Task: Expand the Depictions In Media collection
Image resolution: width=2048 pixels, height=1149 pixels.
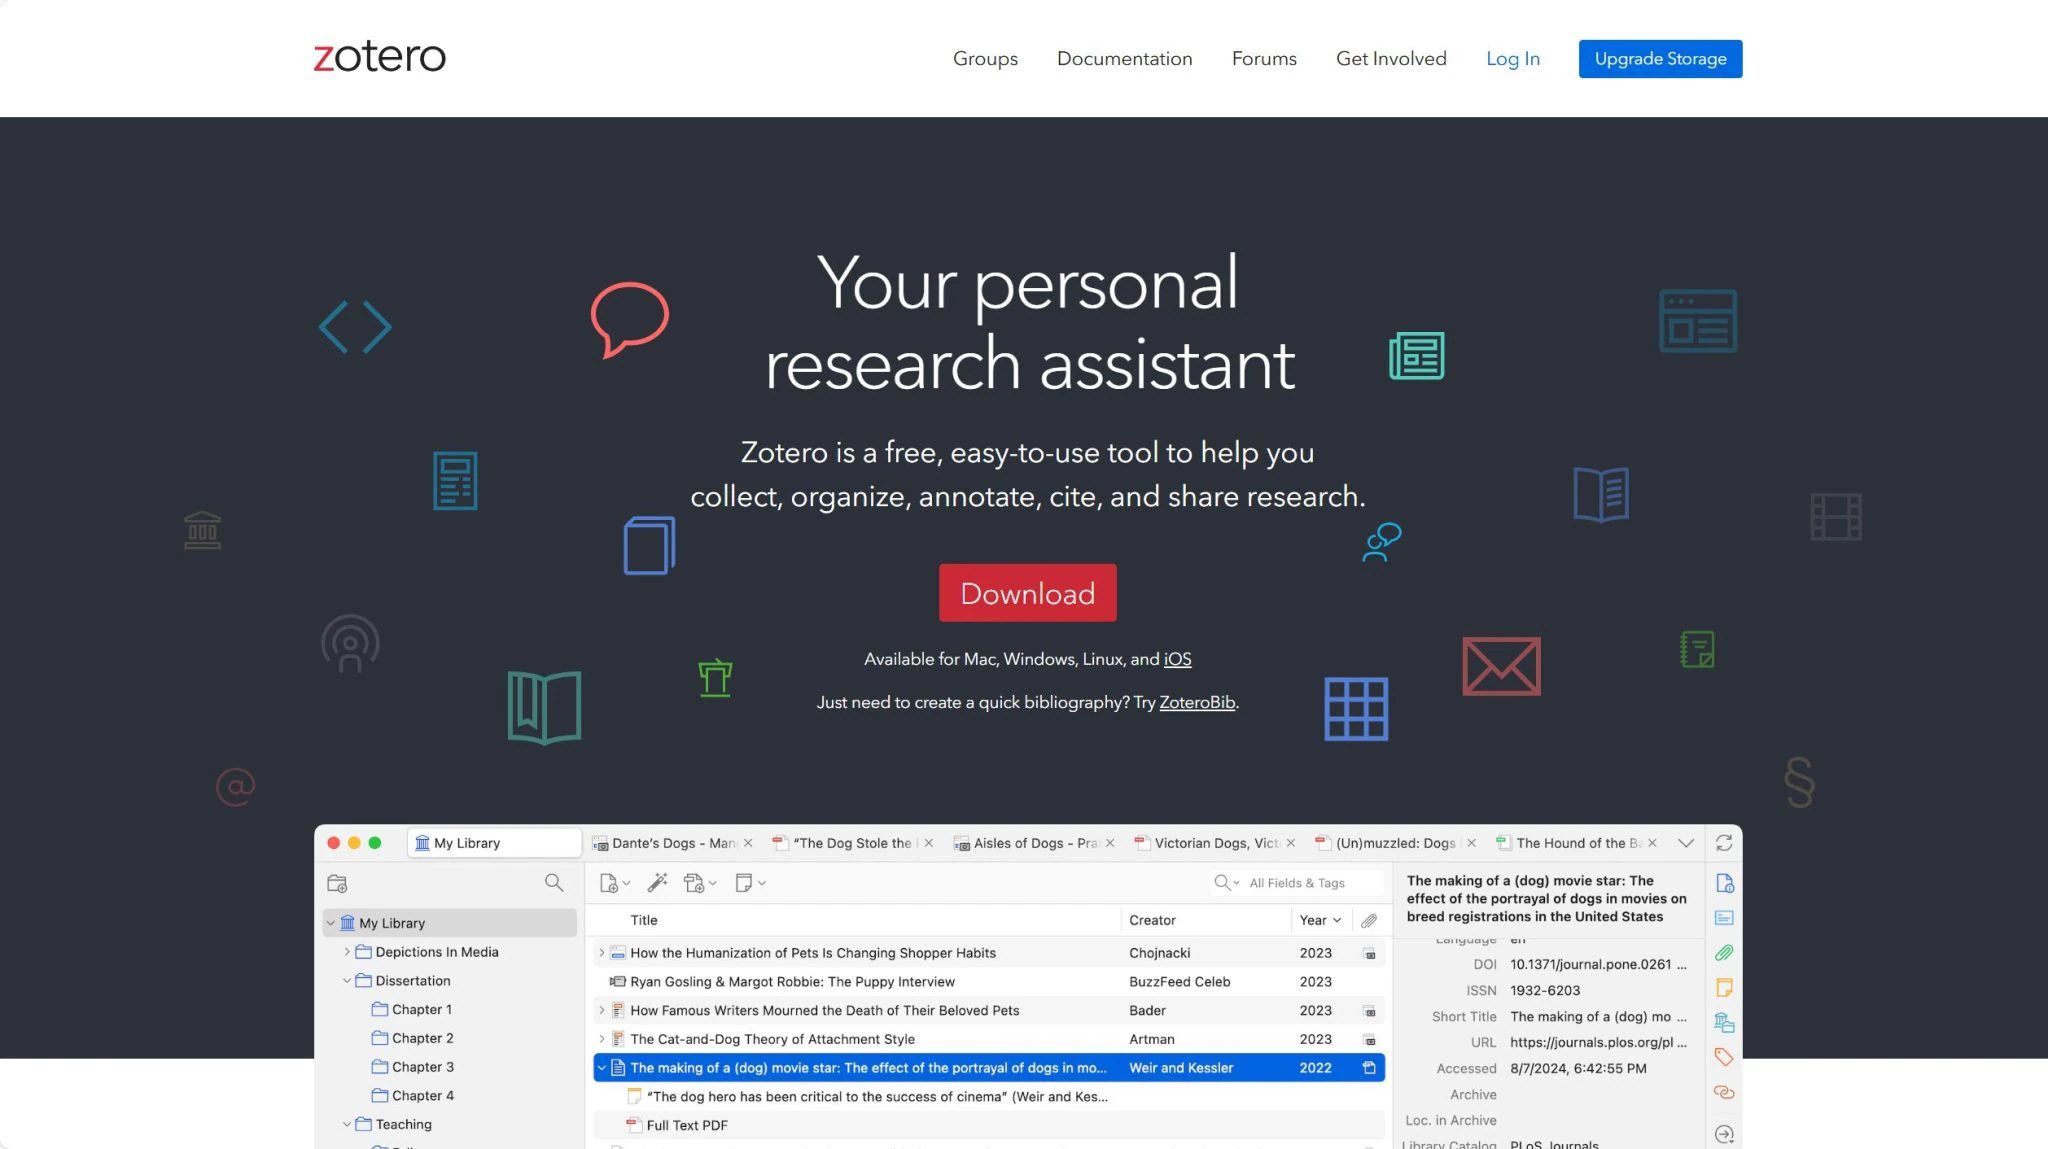Action: coord(347,952)
